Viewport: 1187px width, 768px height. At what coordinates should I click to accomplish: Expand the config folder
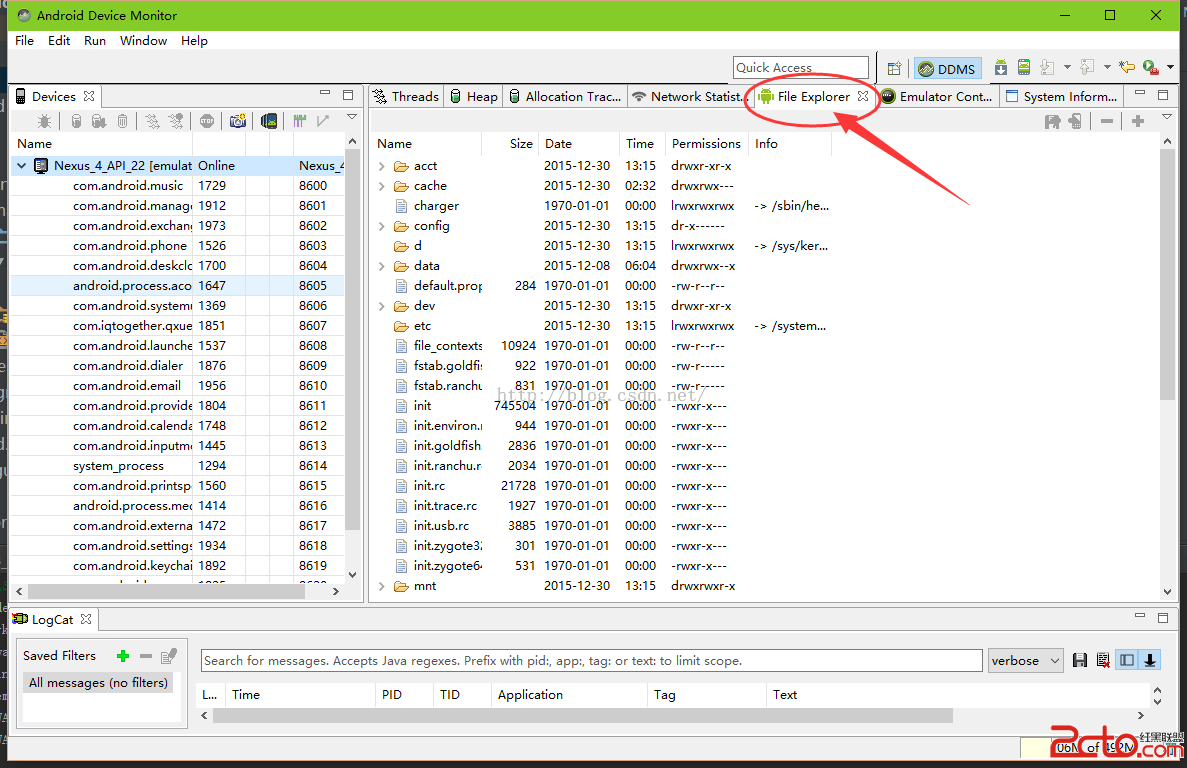click(x=382, y=226)
